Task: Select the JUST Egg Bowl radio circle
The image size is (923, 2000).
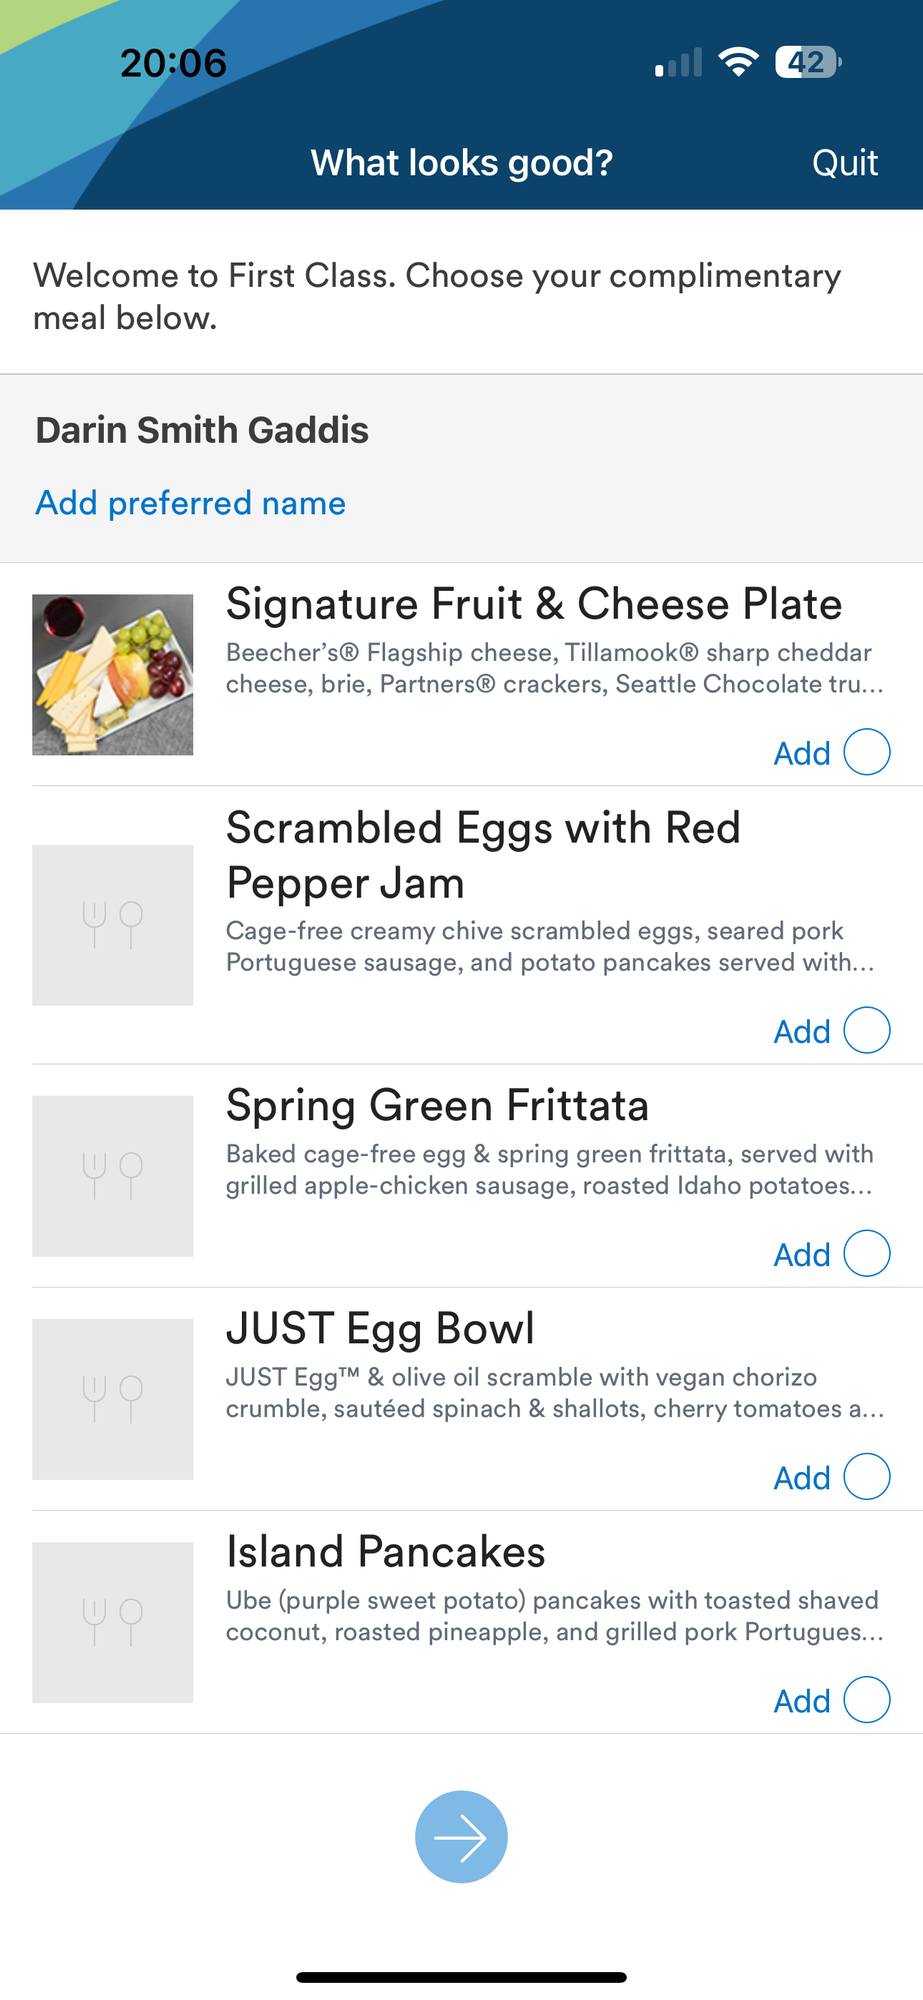Action: [x=867, y=1476]
